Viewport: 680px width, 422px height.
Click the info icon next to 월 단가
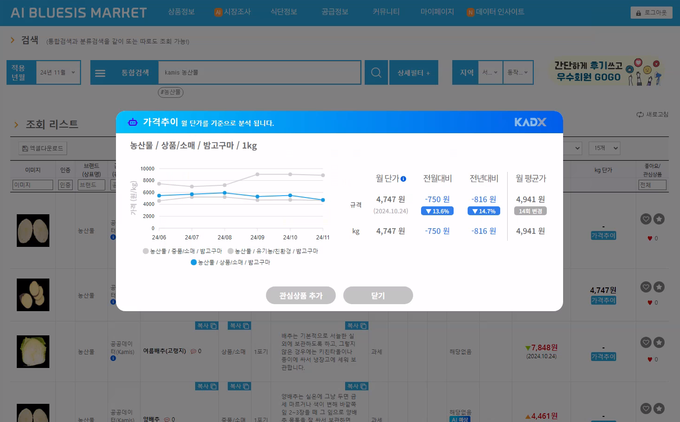point(403,179)
